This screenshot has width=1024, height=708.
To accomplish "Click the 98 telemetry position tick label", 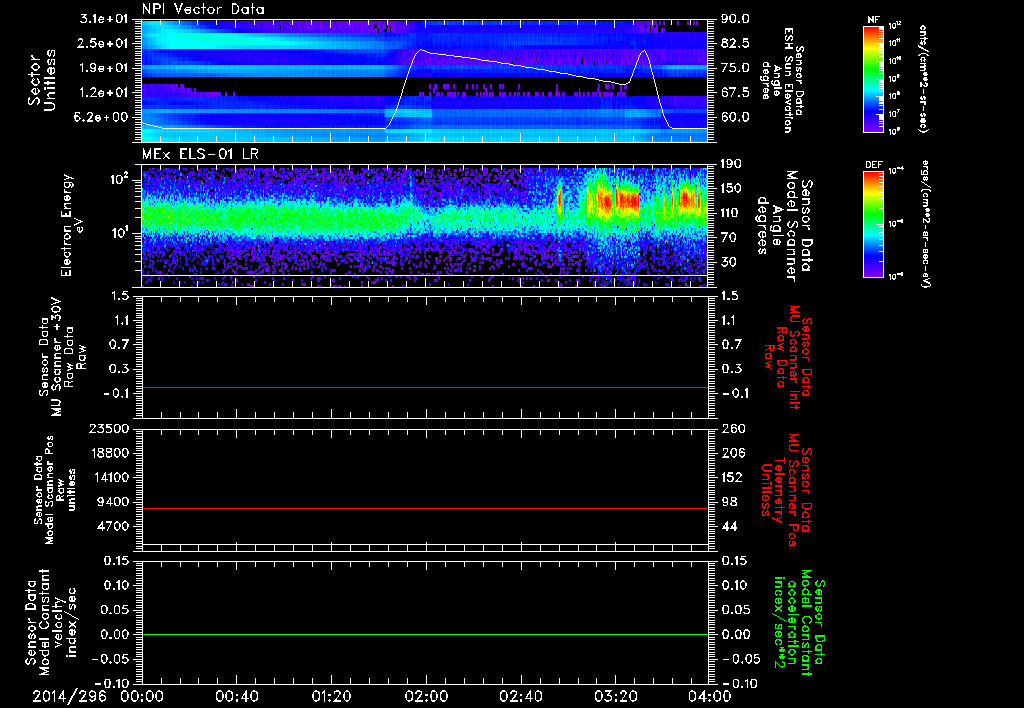I will pyautogui.click(x=729, y=502).
